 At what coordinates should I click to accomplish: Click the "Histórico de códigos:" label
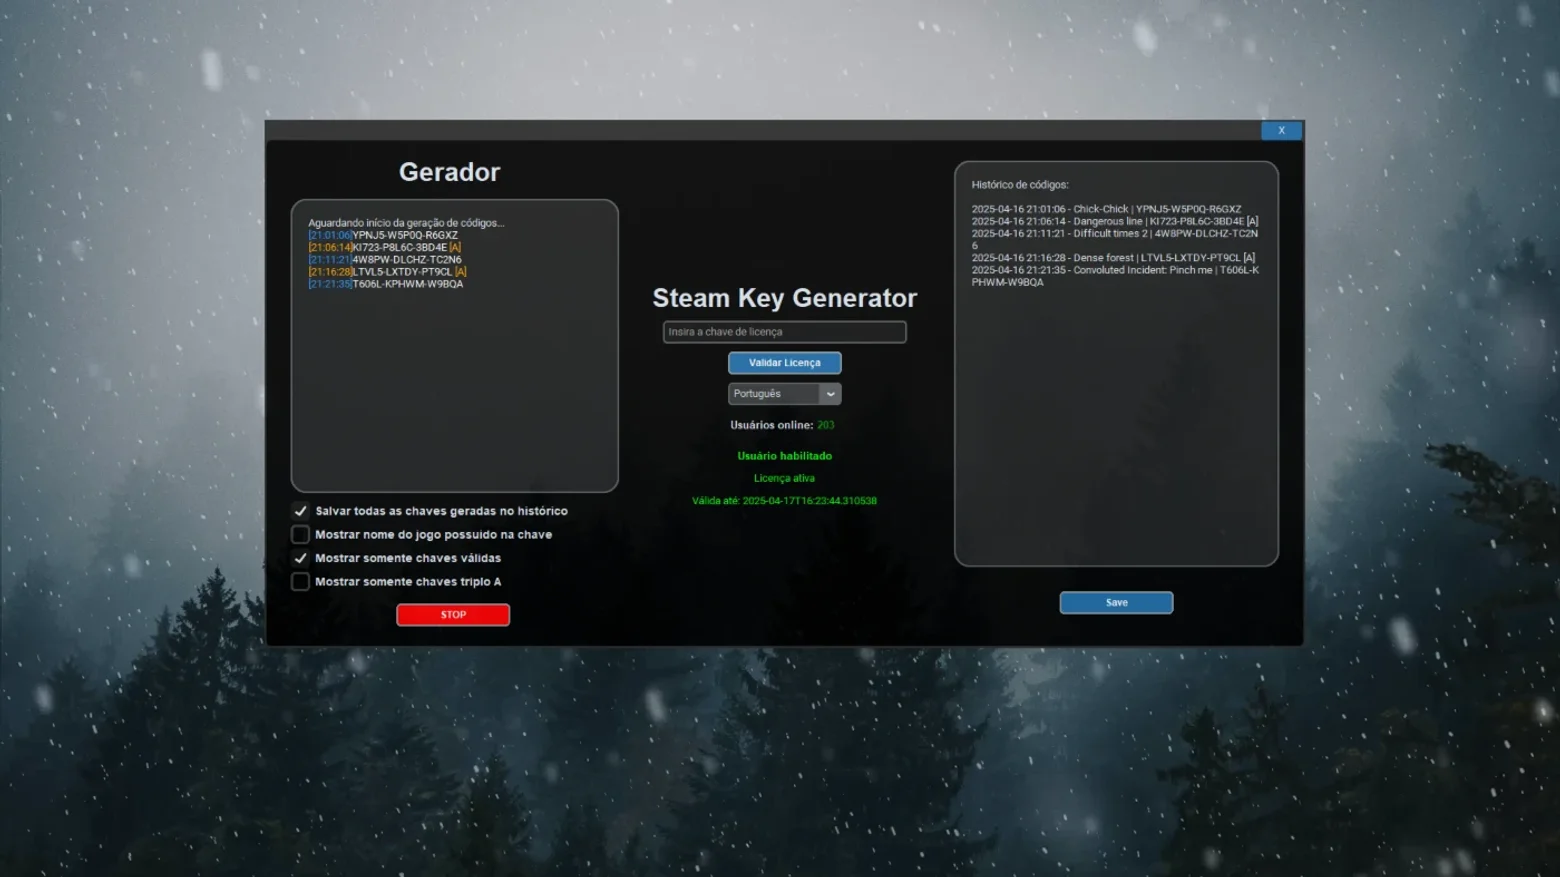click(1020, 185)
